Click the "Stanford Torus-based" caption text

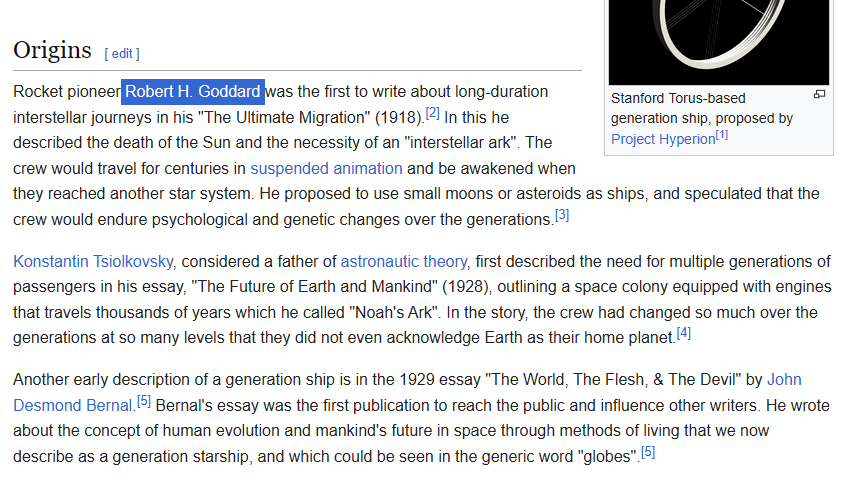click(678, 99)
